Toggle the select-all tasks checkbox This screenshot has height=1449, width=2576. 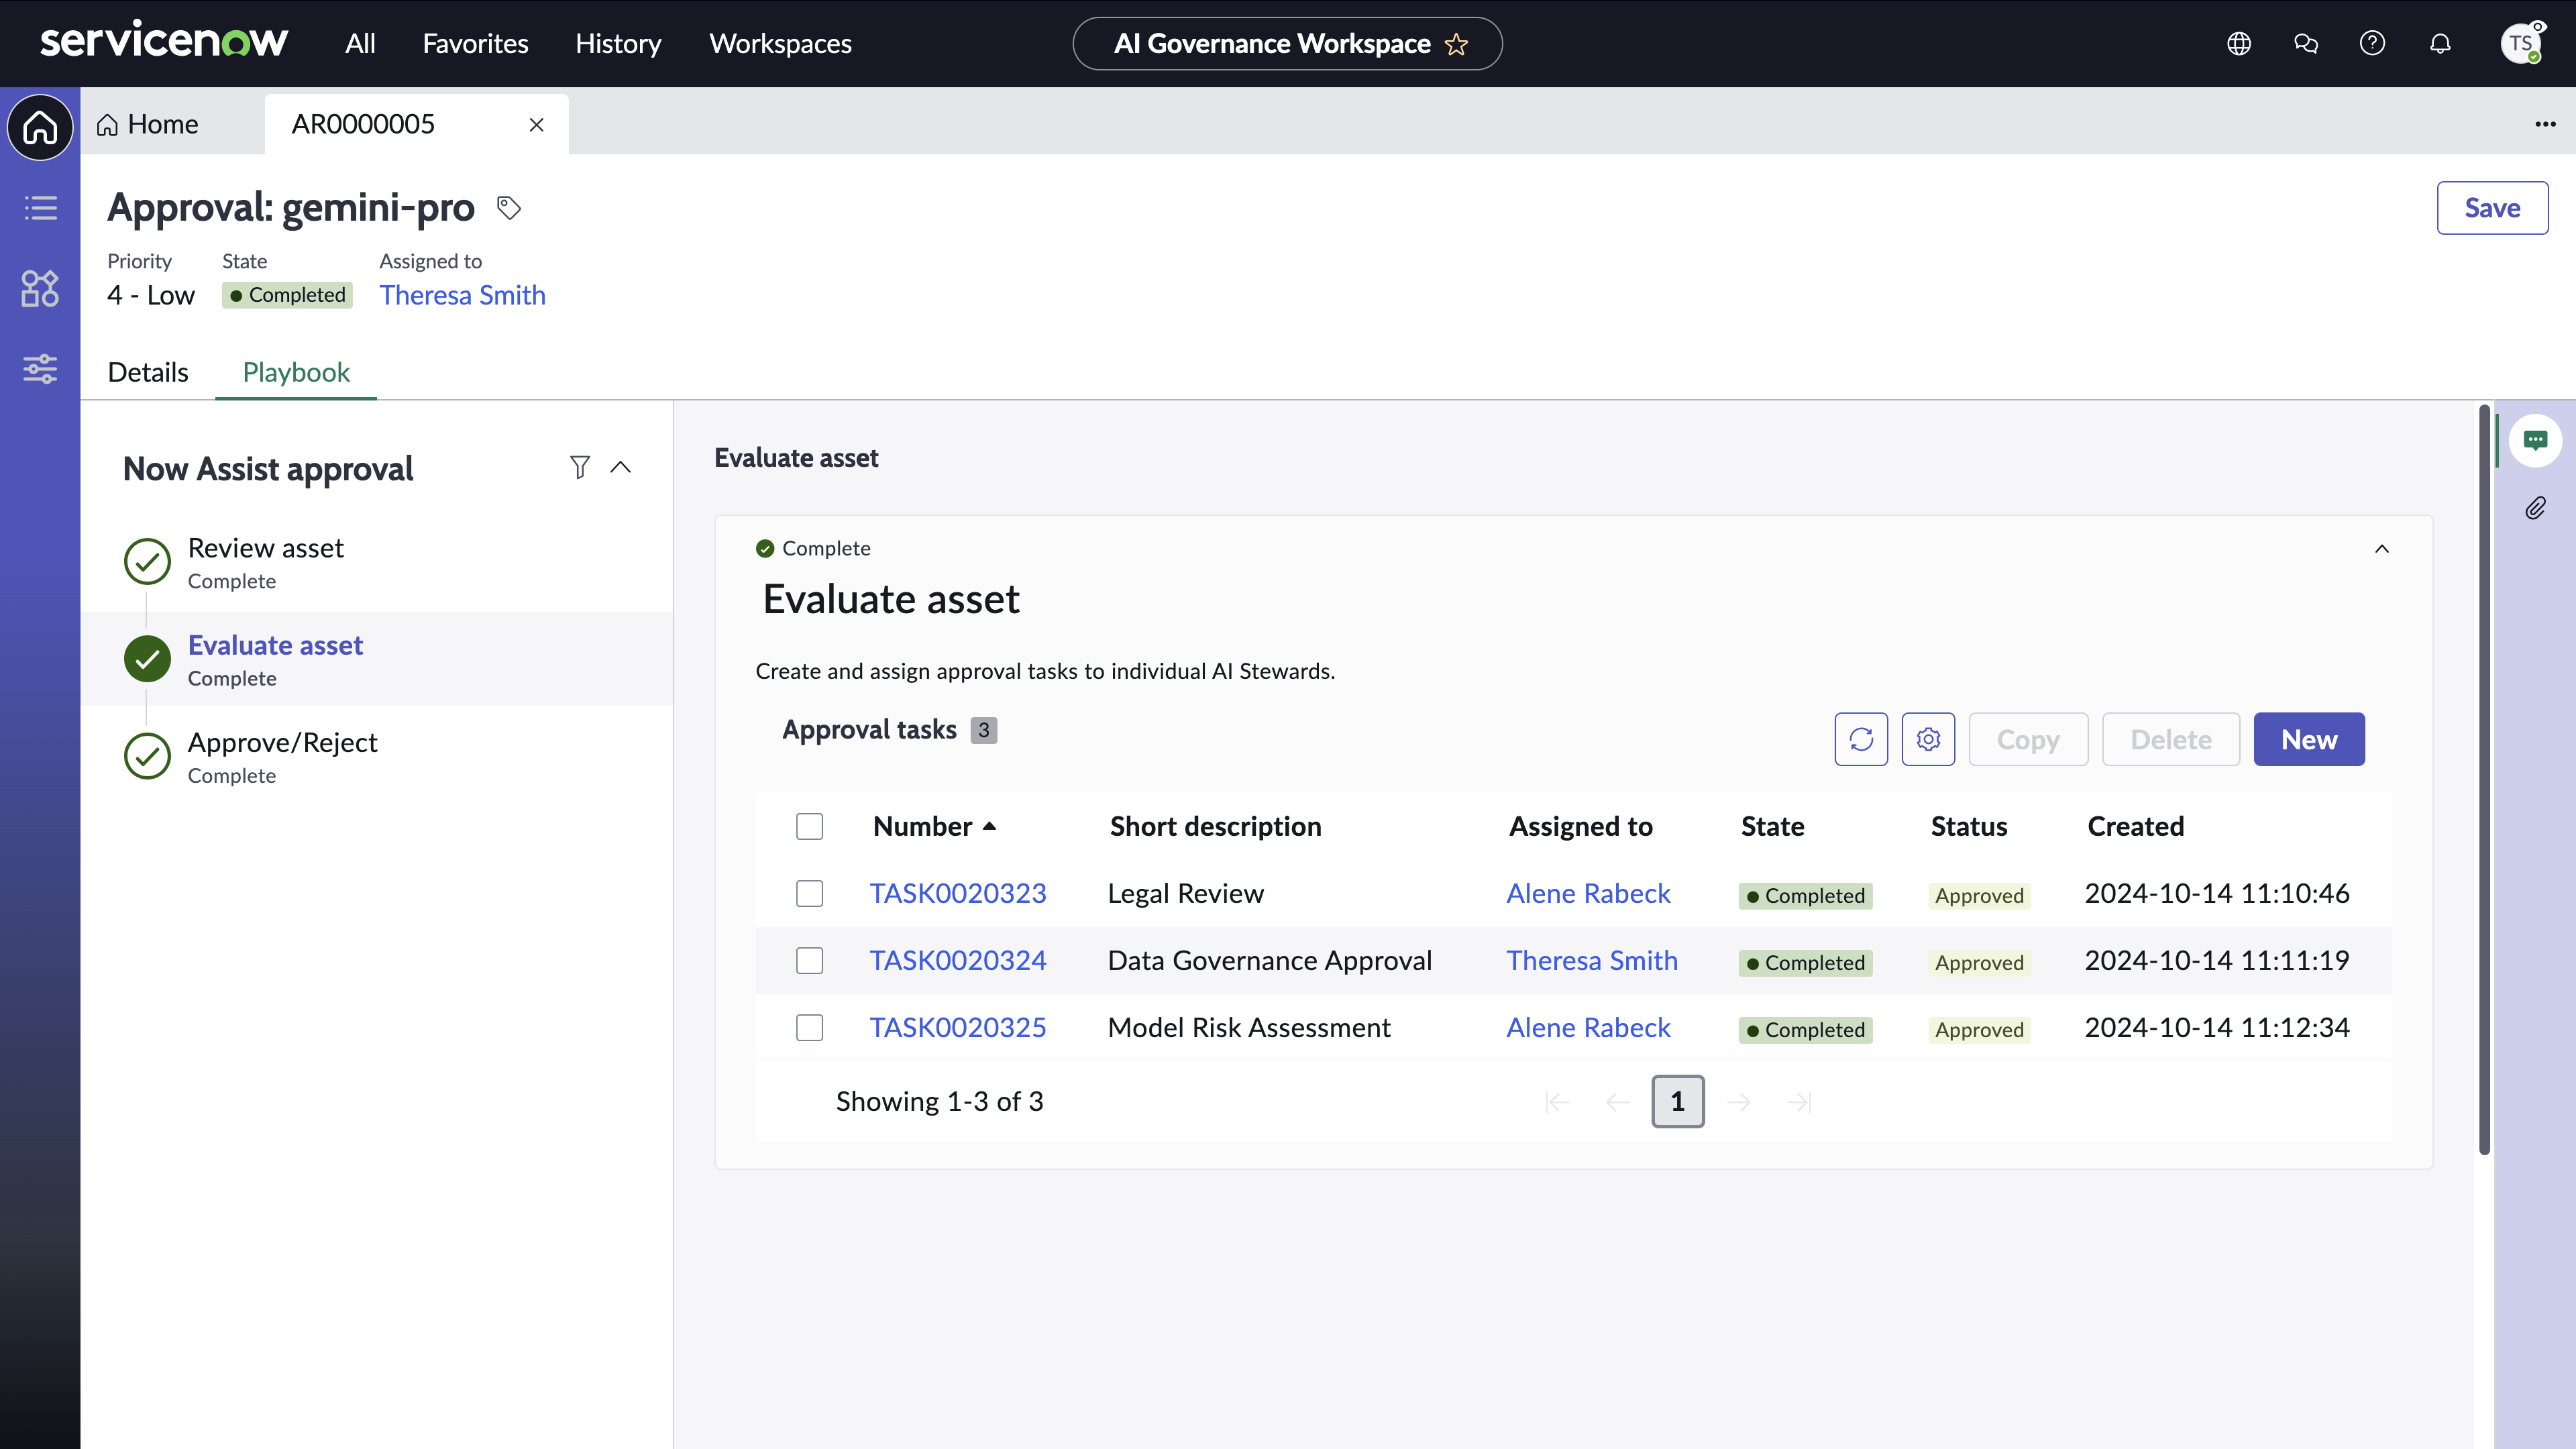point(809,826)
